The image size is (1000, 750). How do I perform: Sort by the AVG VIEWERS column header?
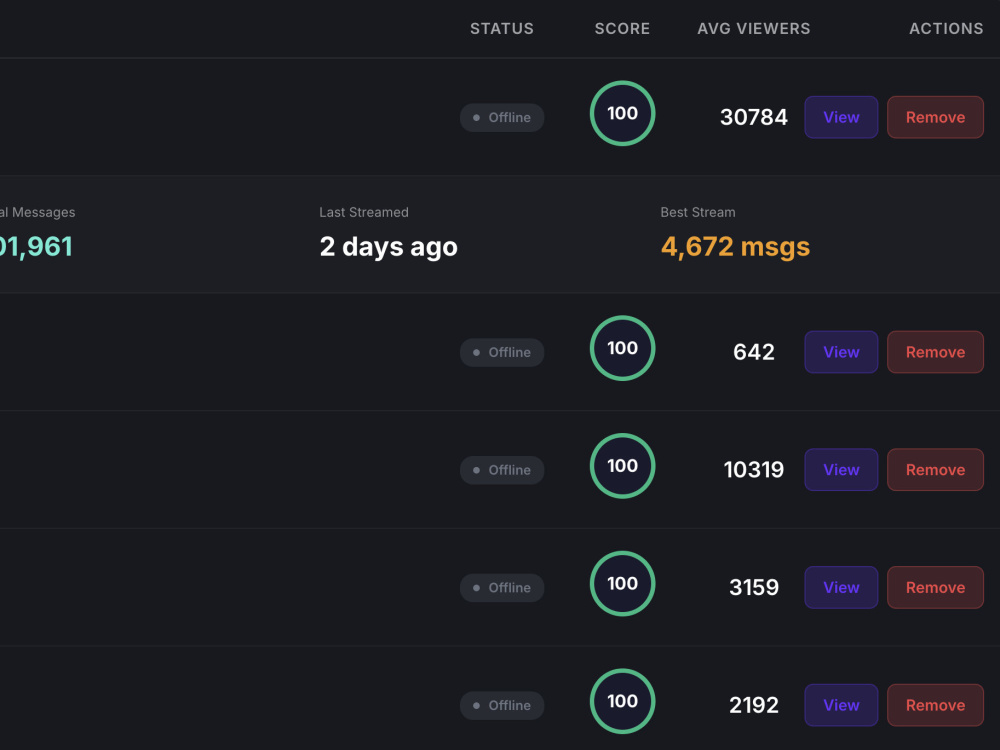coord(753,29)
